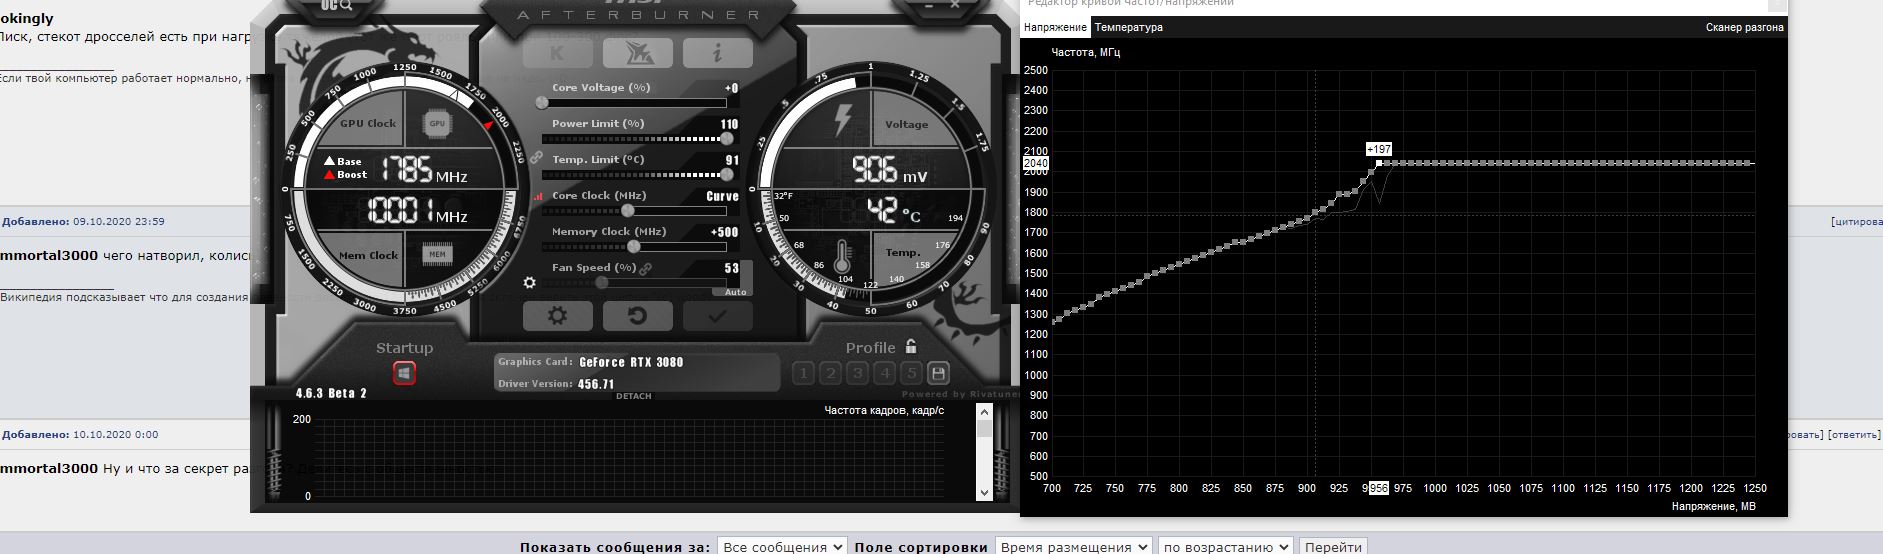Click GeForce RTX 3080 graphics card text
Image resolution: width=1883 pixels, height=554 pixels.
coord(631,362)
